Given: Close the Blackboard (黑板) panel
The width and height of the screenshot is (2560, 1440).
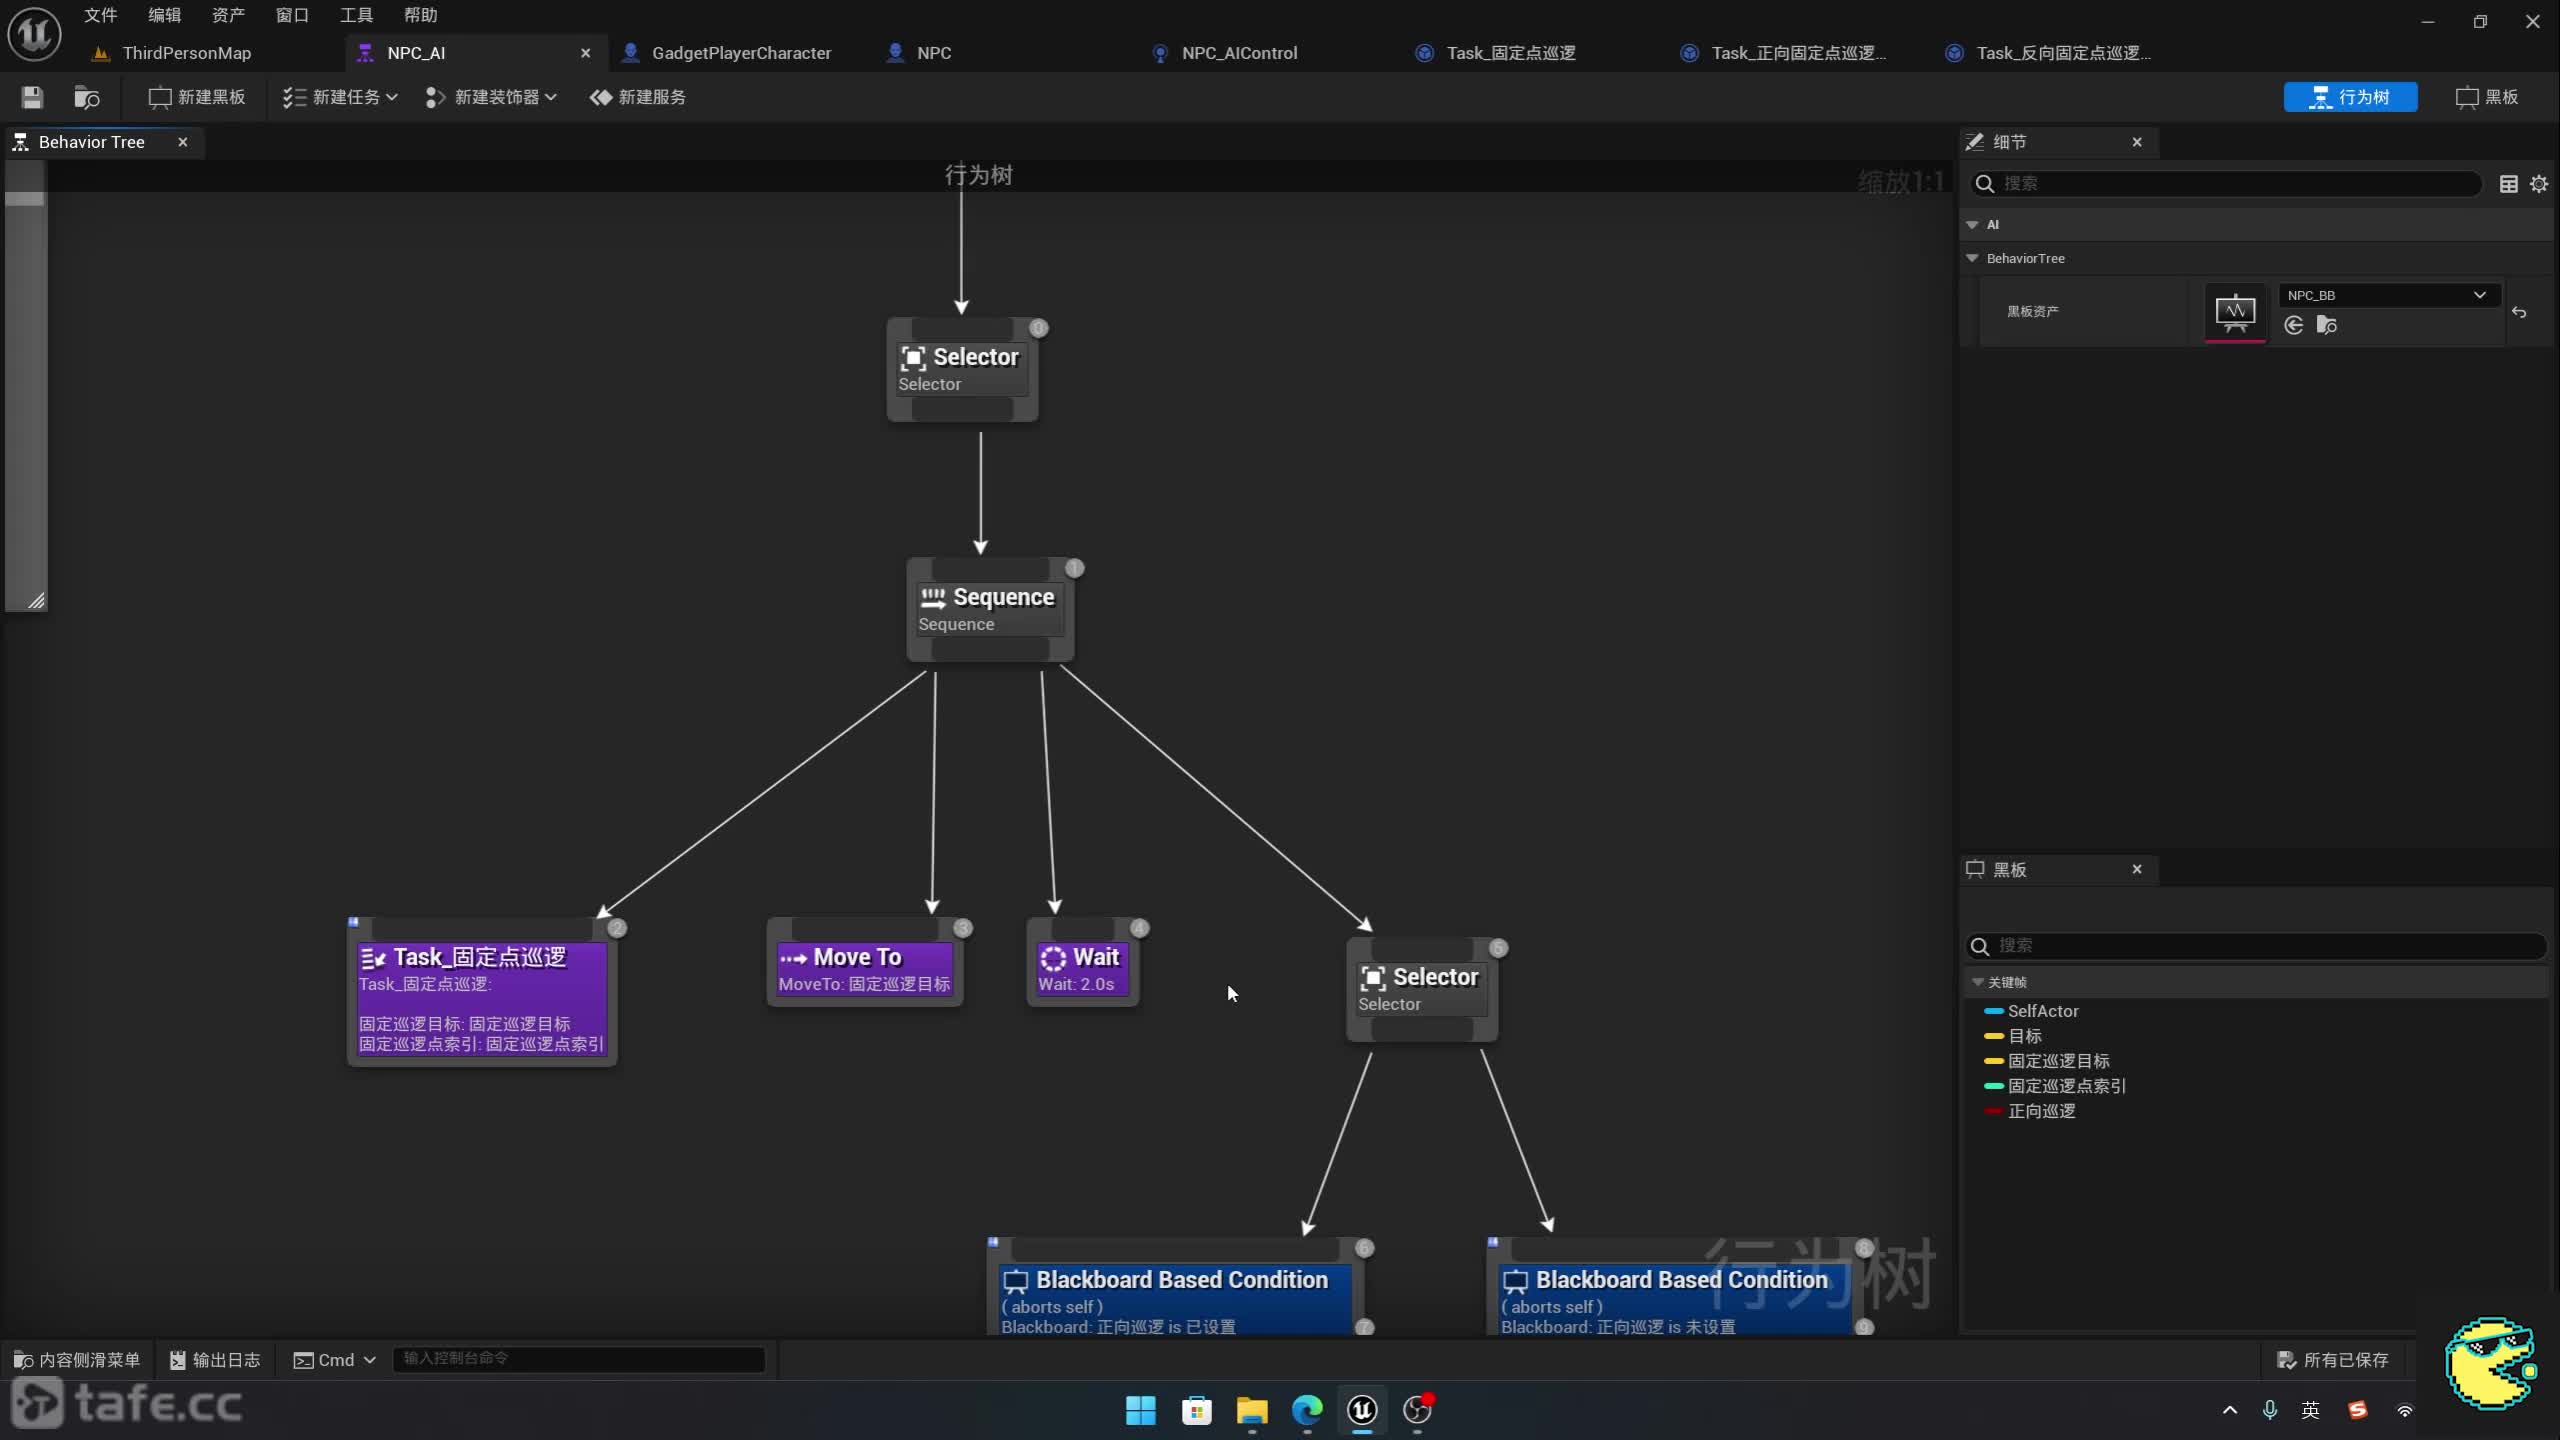Looking at the screenshot, I should [x=2137, y=869].
